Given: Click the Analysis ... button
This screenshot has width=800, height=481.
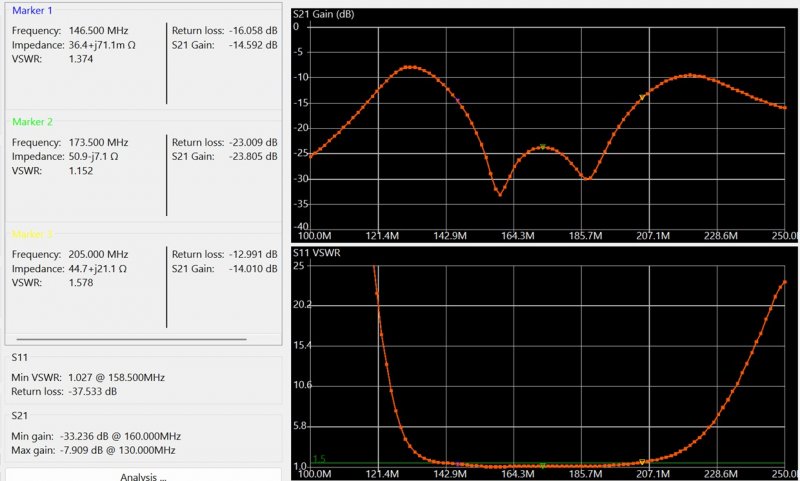Looking at the screenshot, I should click(x=143, y=476).
